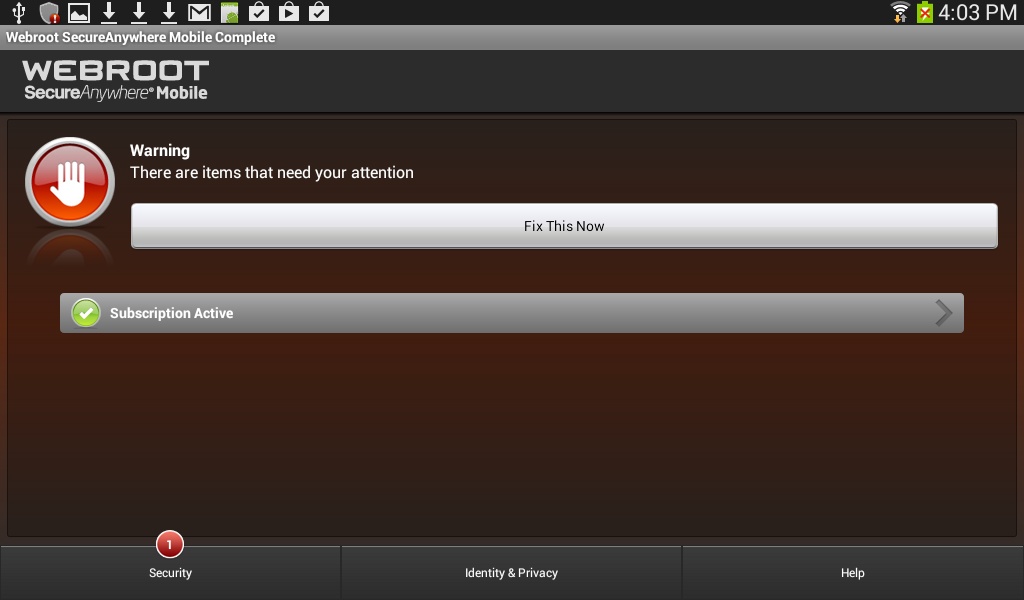Open the Gmail envelope notification icon
The width and height of the screenshot is (1024, 600).
[199, 12]
